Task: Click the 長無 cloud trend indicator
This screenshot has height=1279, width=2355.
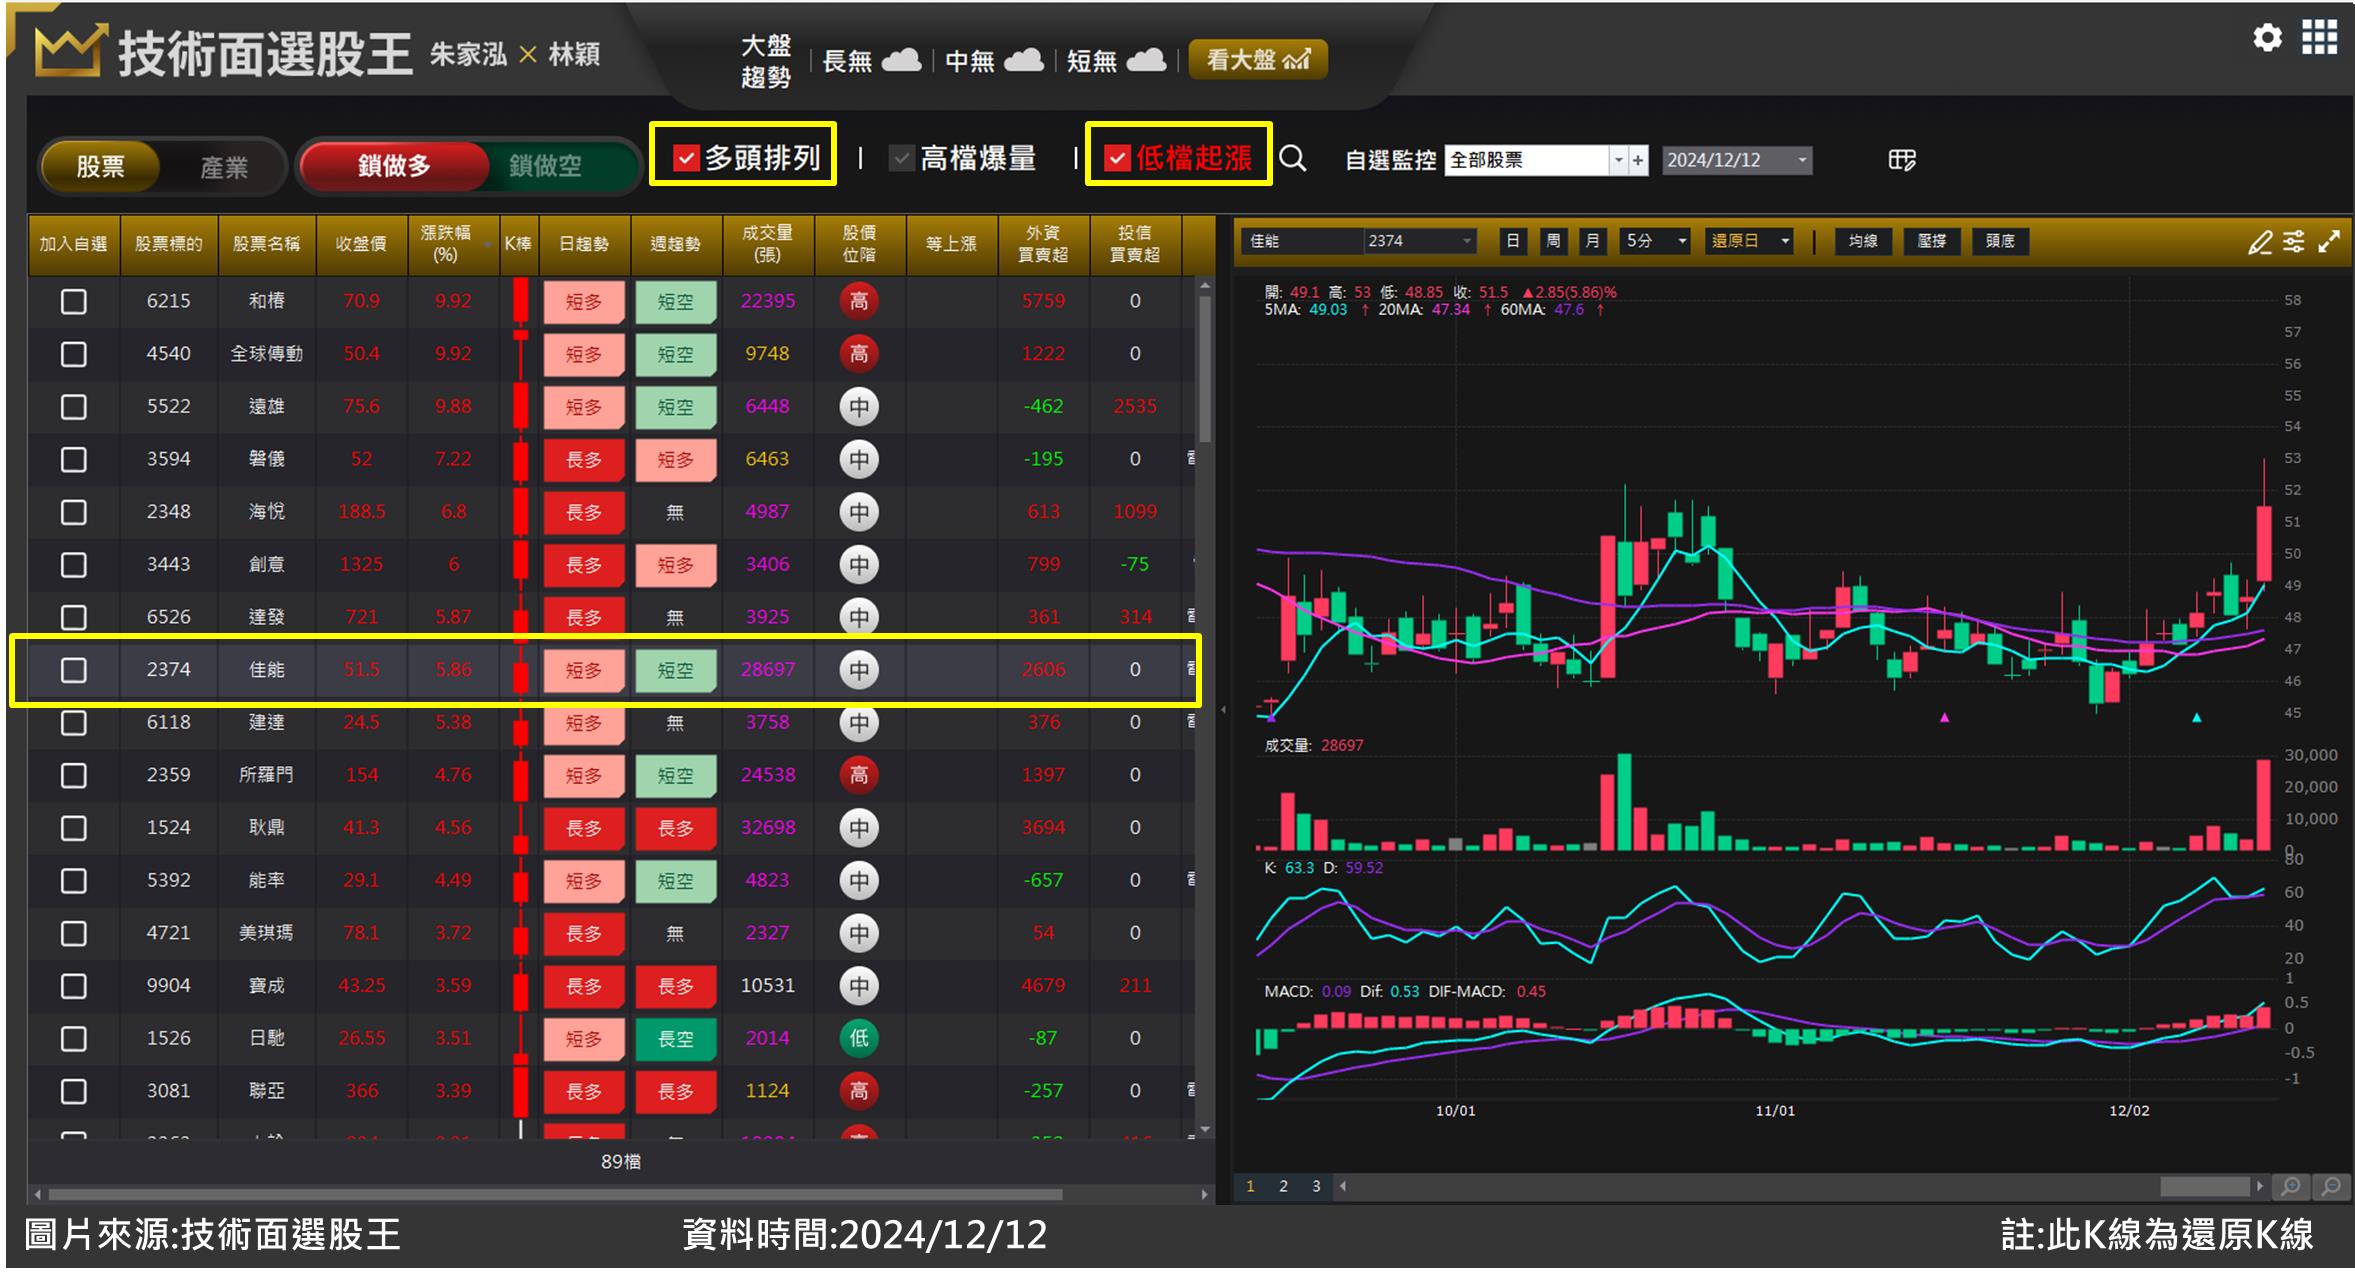Action: tap(871, 61)
